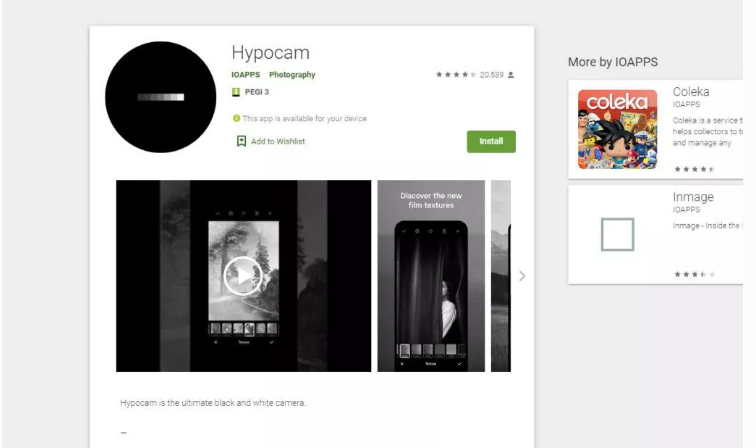This screenshot has height=448, width=756.
Task: Click the 20,539 ratings count
Action: click(492, 75)
